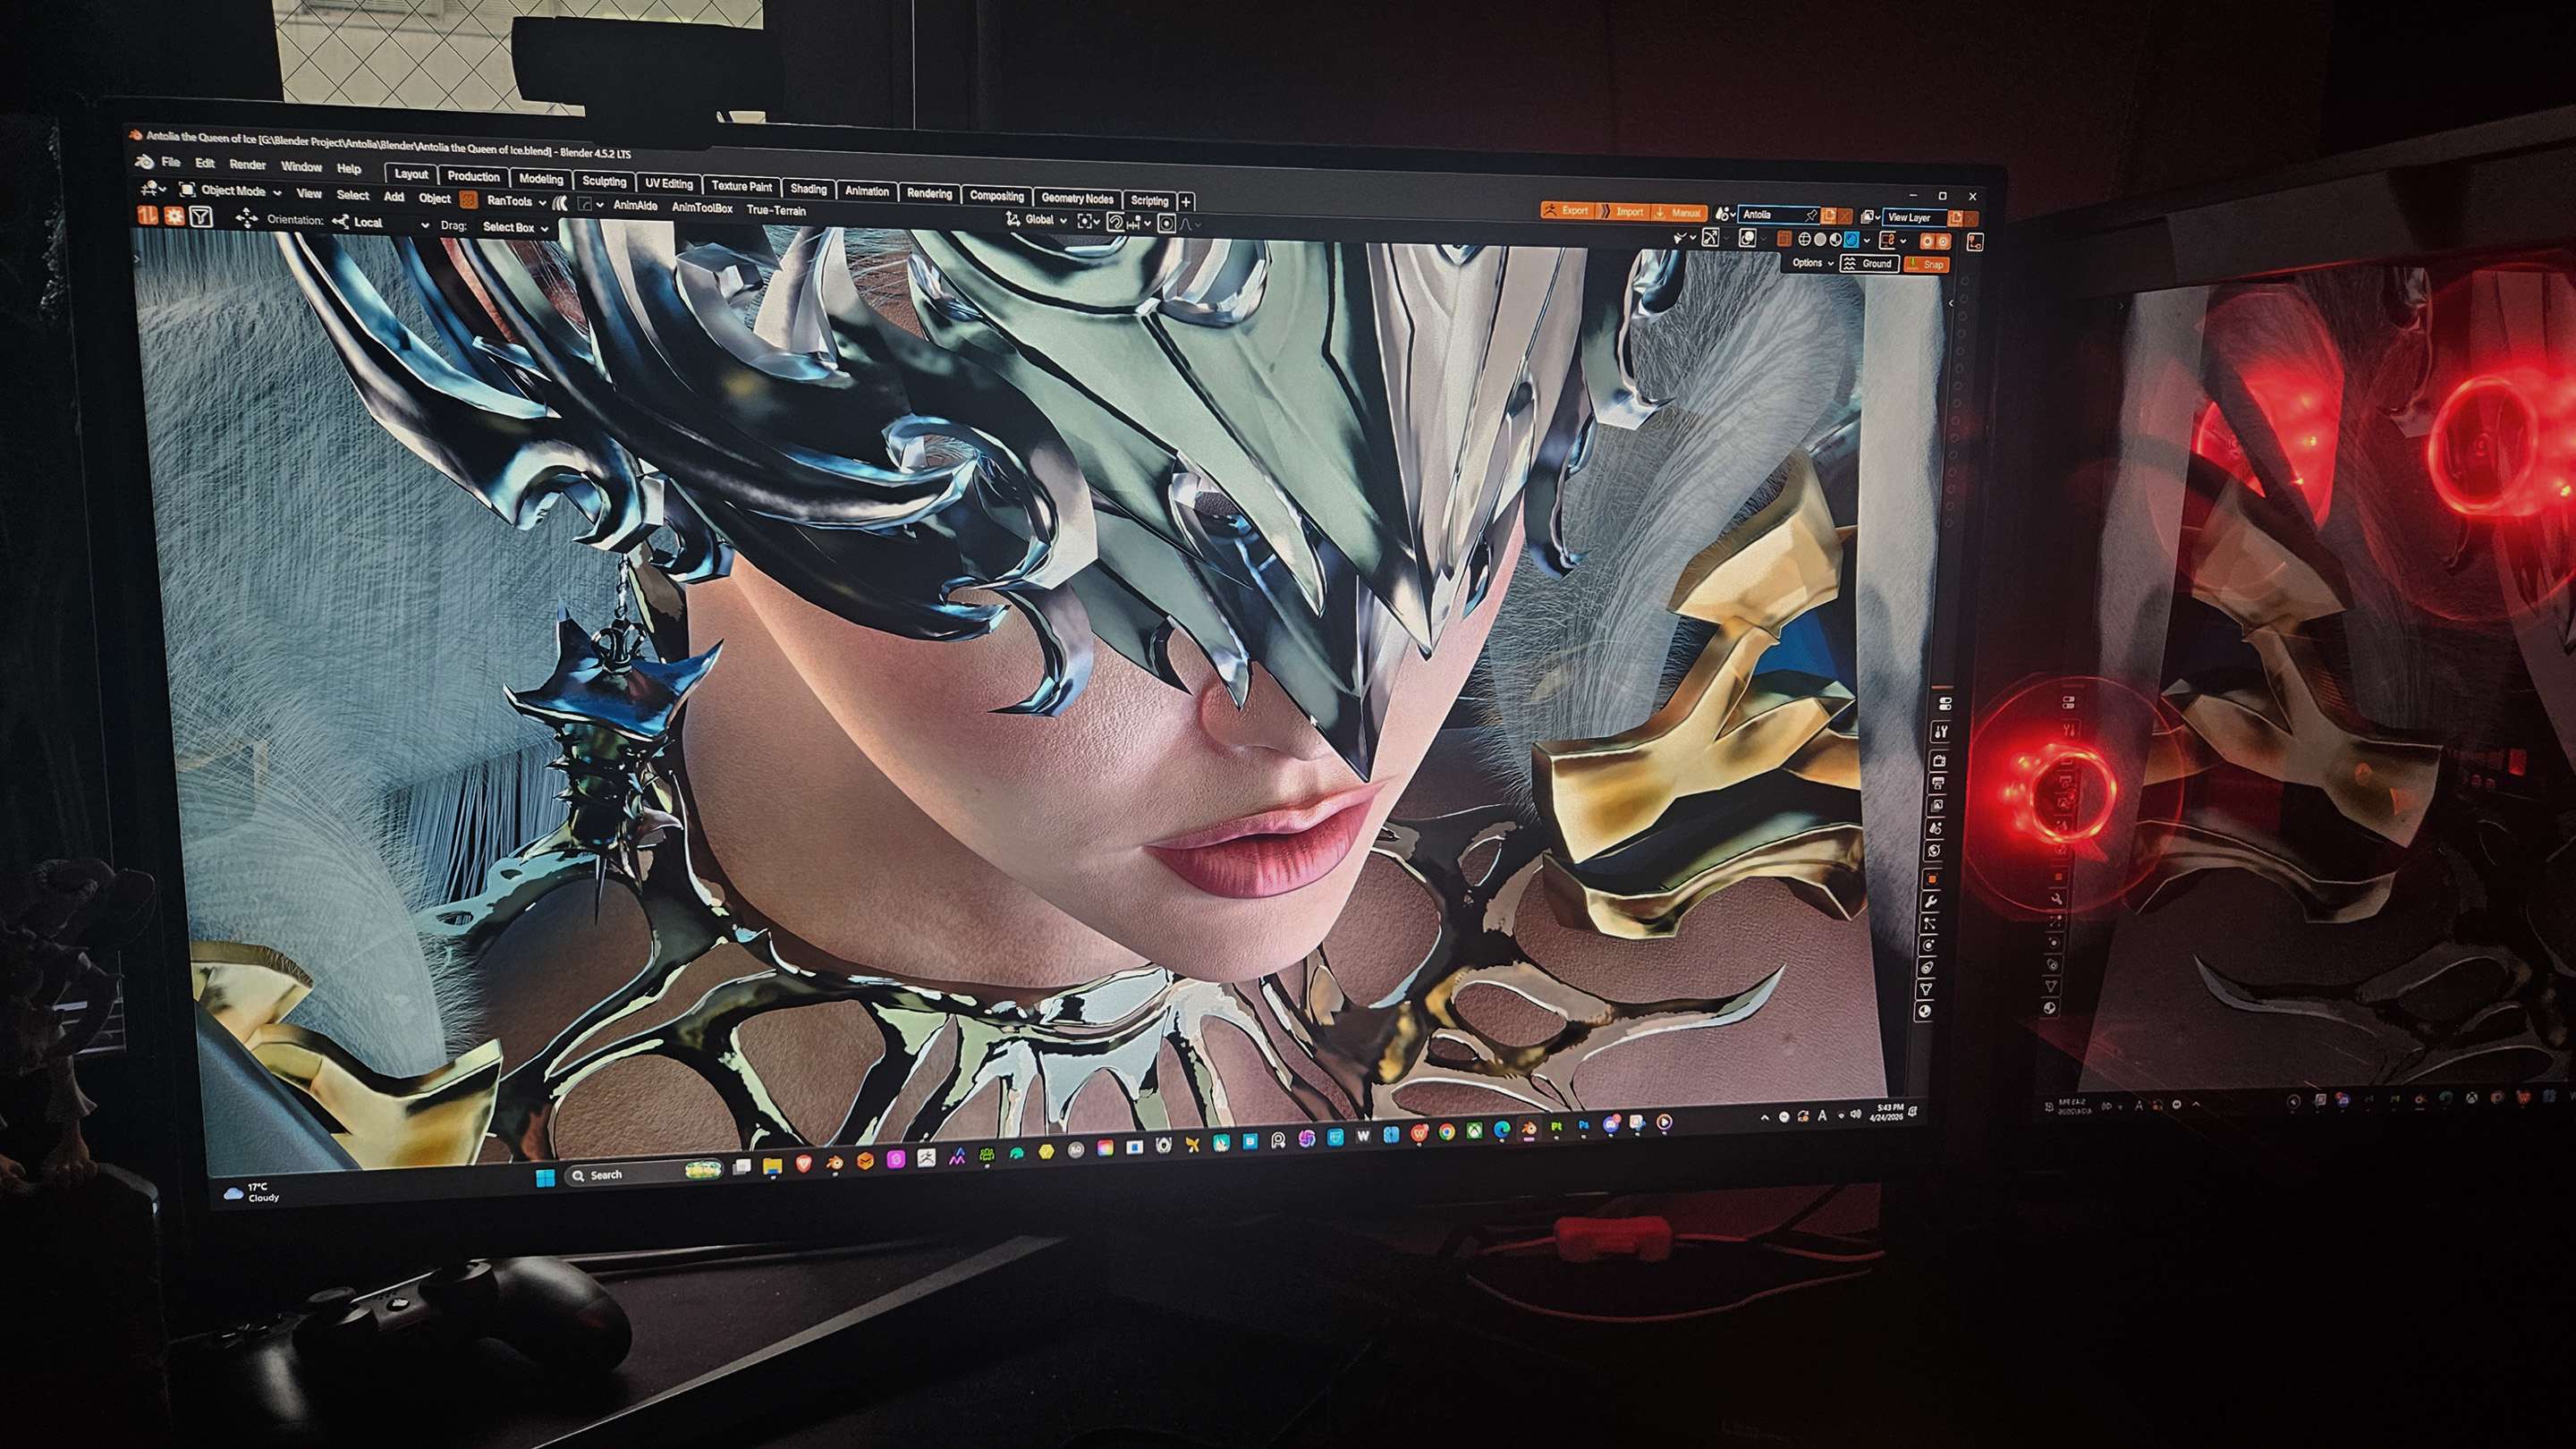The image size is (2576, 1449).
Task: Click the orange RanTools grid icon
Action: [x=468, y=200]
